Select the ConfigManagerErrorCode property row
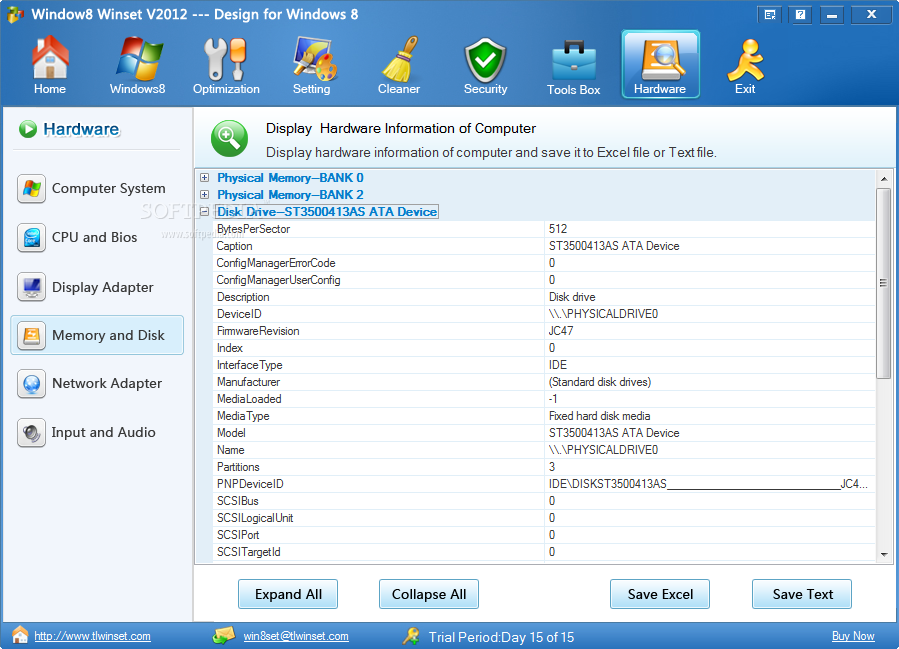Image resolution: width=899 pixels, height=649 pixels. pos(544,263)
